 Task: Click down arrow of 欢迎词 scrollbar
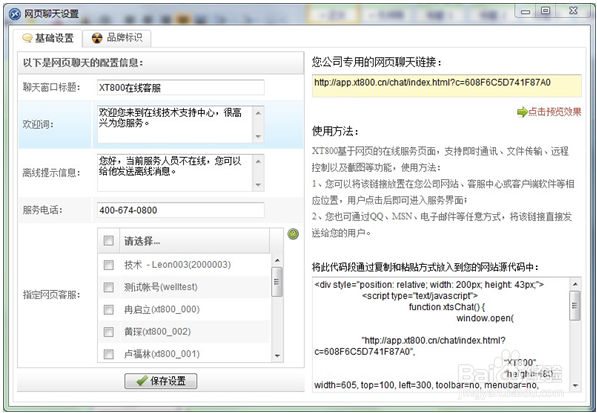[x=258, y=137]
